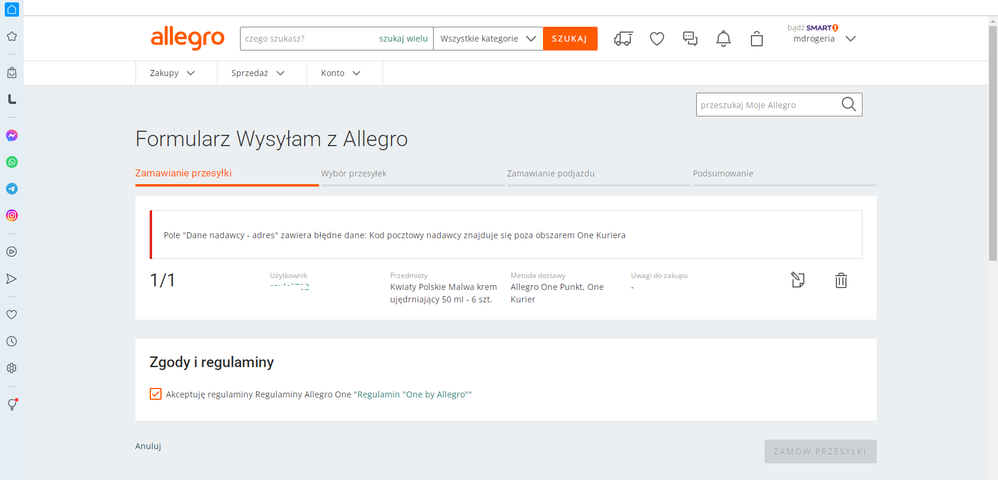Open the user name link under Użytkownik
998x480 pixels.
click(290, 287)
